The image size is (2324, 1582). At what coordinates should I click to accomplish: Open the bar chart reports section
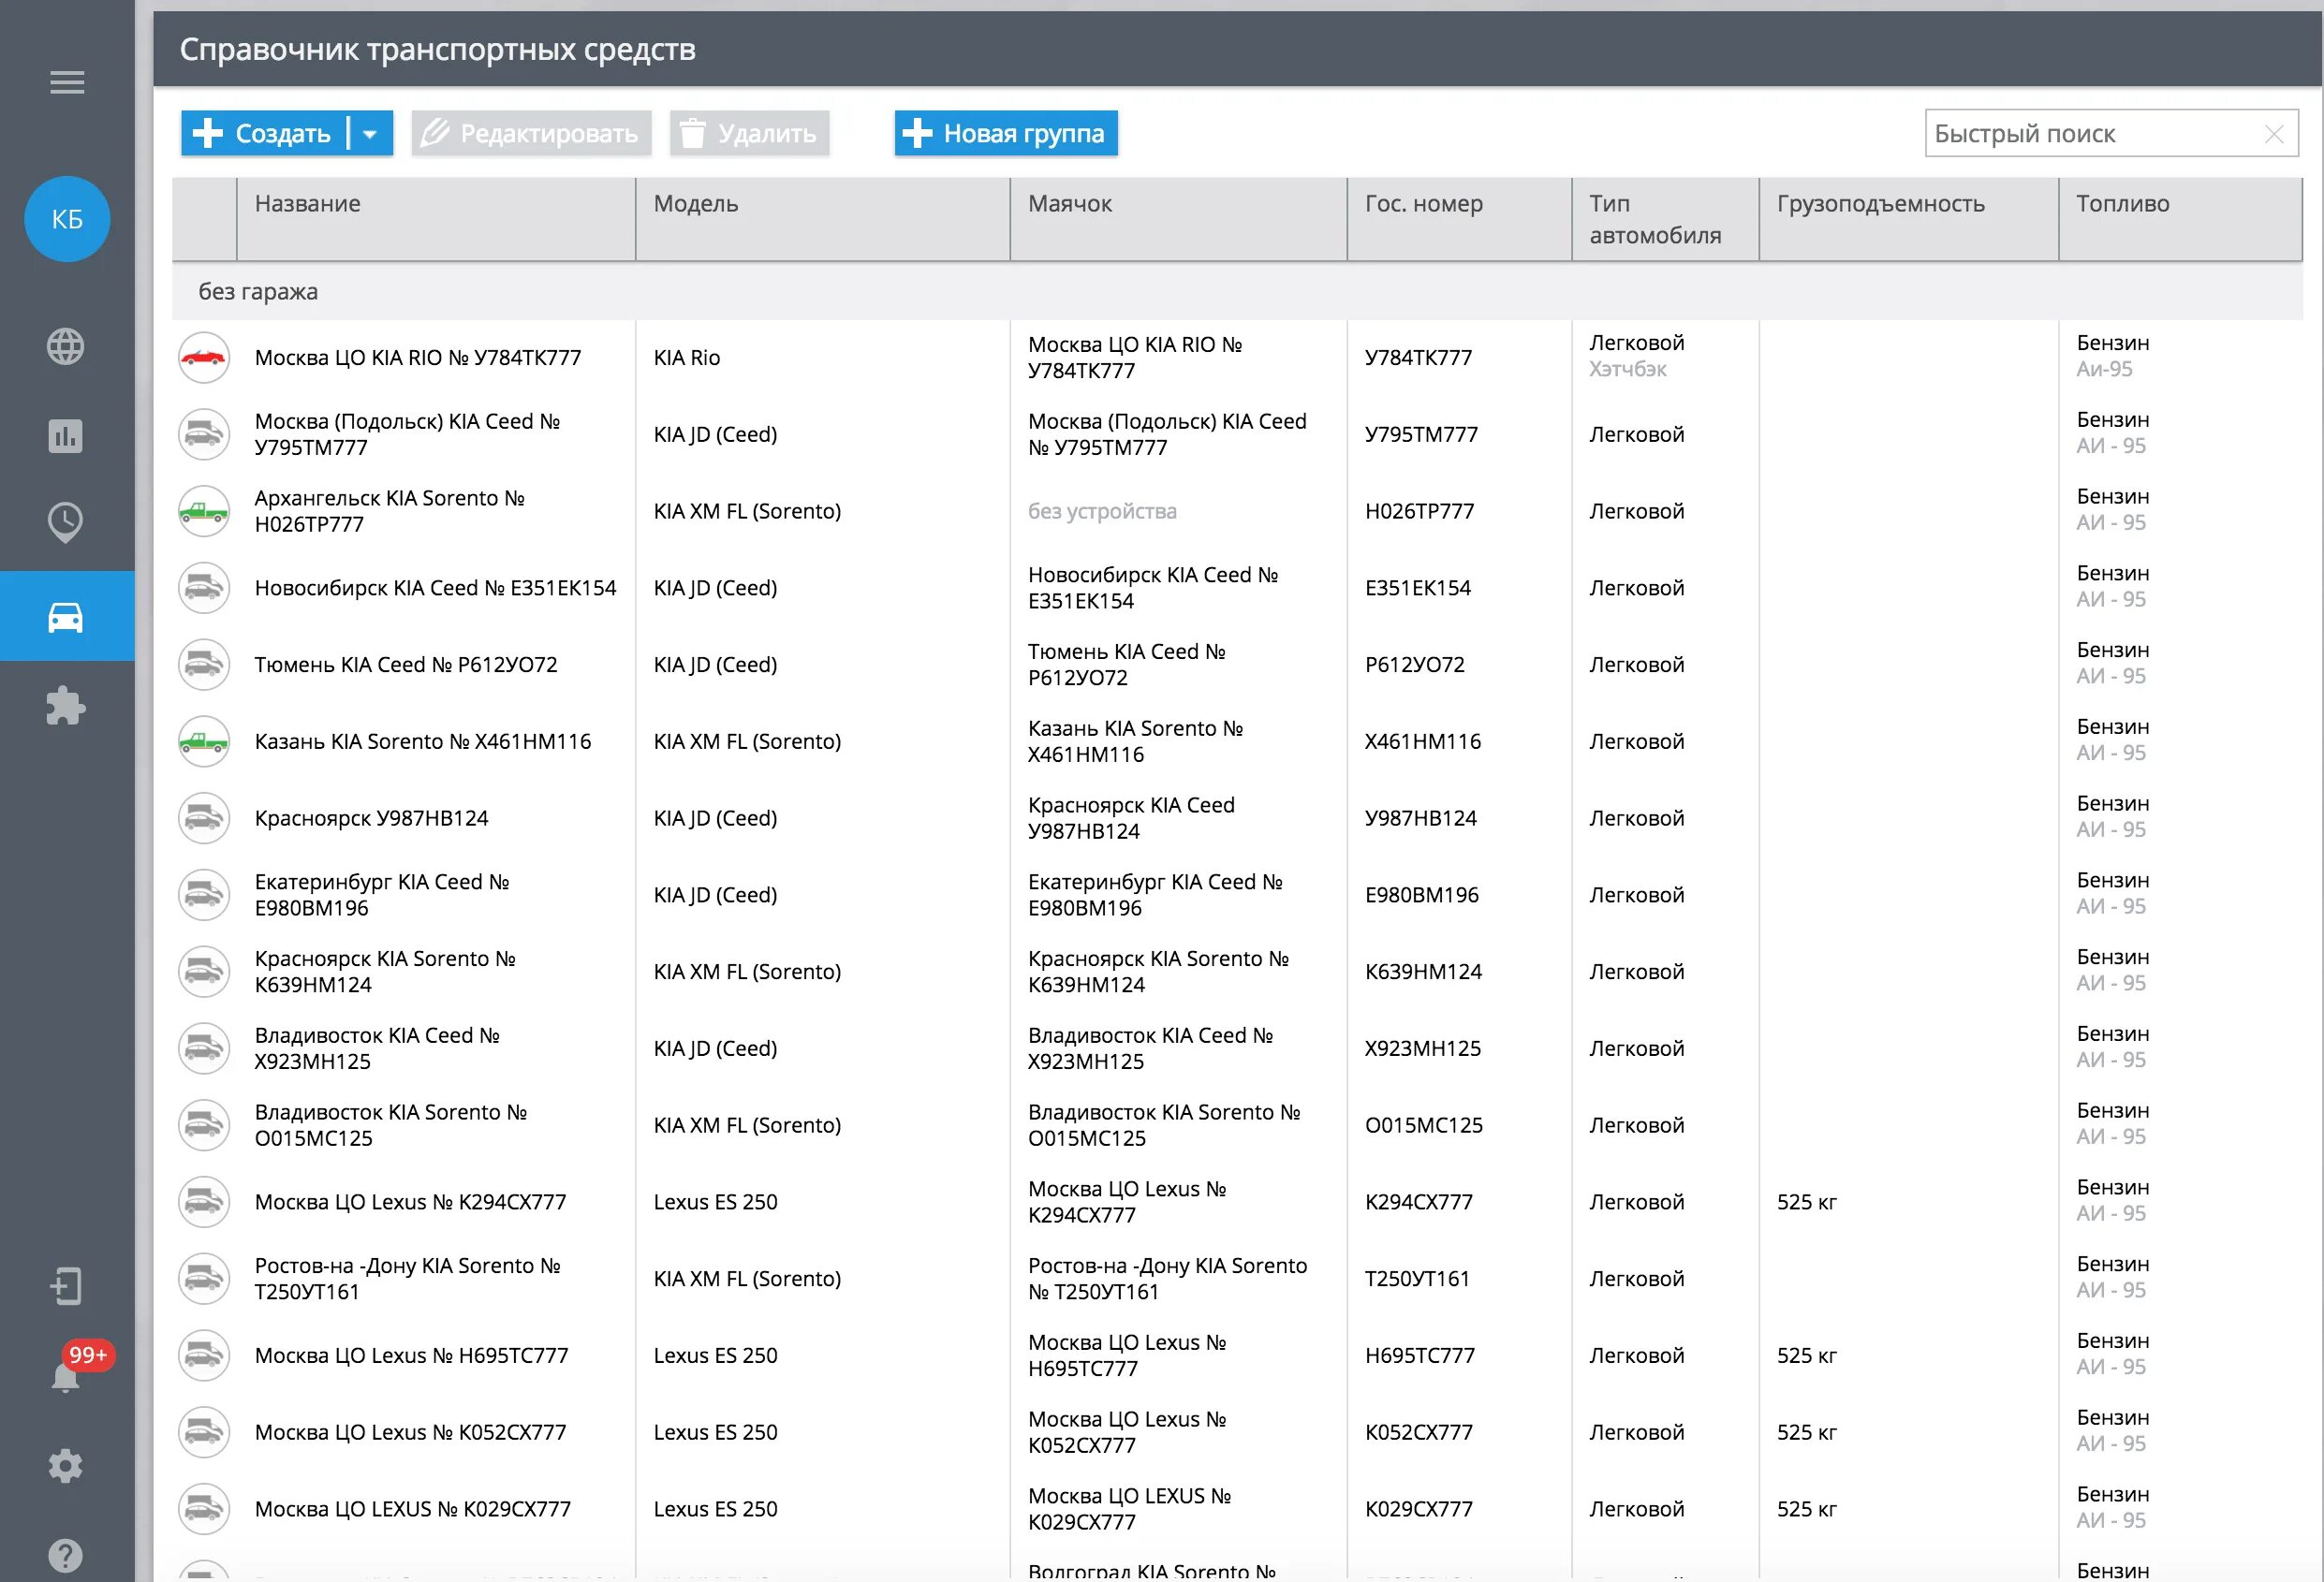66,435
